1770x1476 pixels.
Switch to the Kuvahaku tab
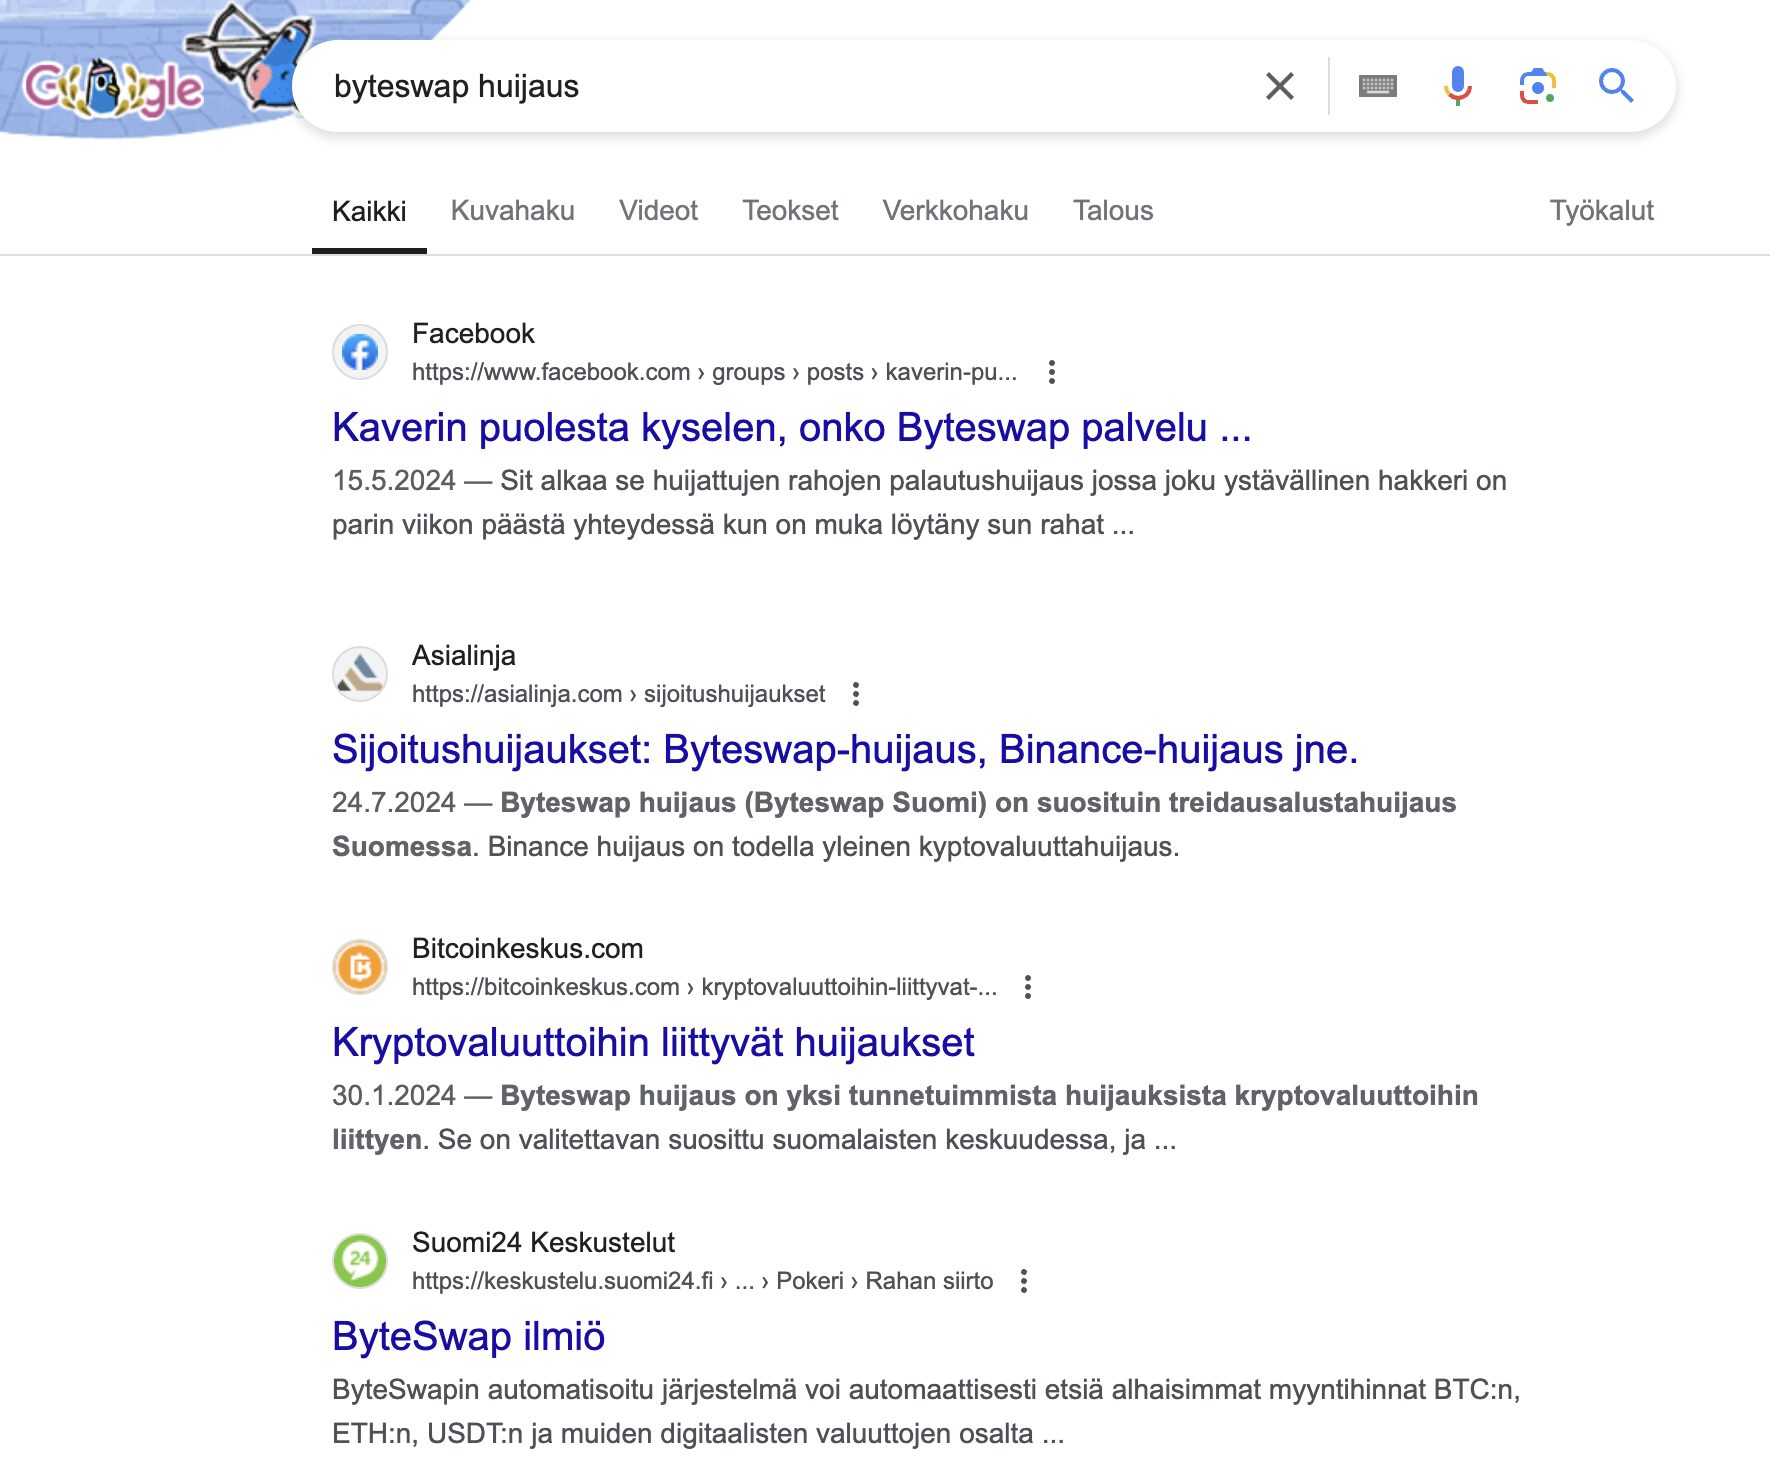coord(512,210)
